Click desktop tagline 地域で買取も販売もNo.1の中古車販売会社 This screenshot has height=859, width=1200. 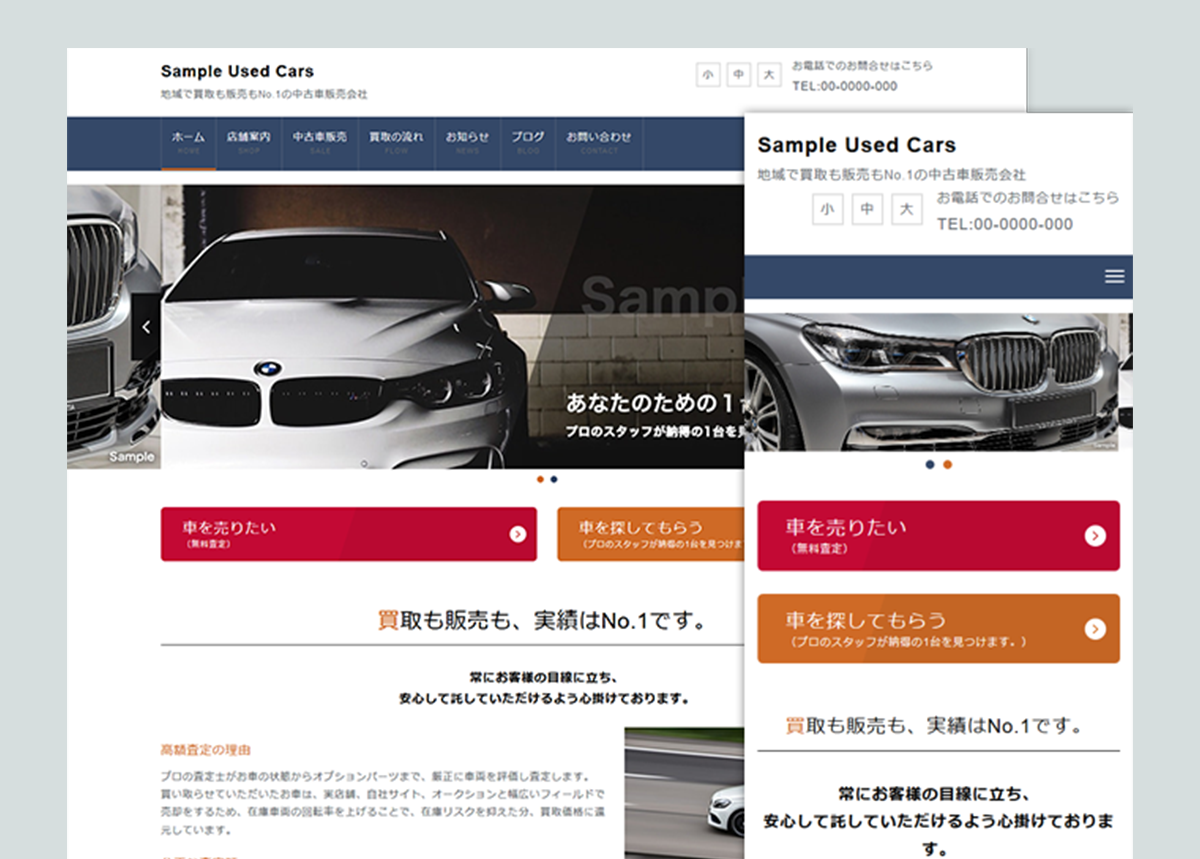(x=264, y=94)
